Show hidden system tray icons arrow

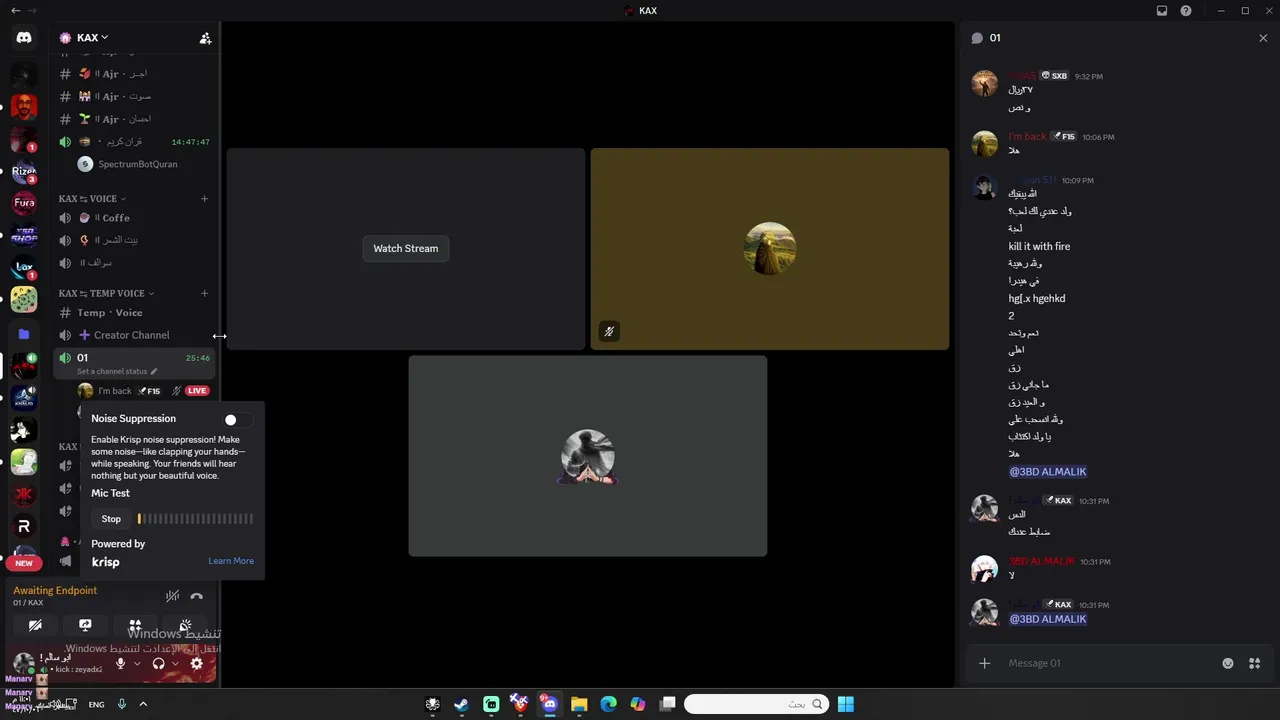tap(143, 704)
